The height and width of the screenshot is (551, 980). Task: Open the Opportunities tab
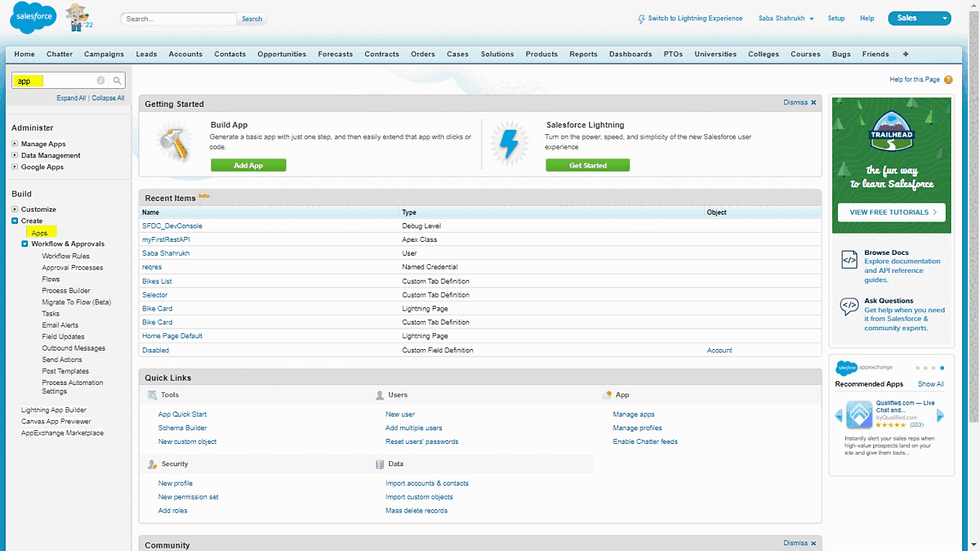point(282,54)
